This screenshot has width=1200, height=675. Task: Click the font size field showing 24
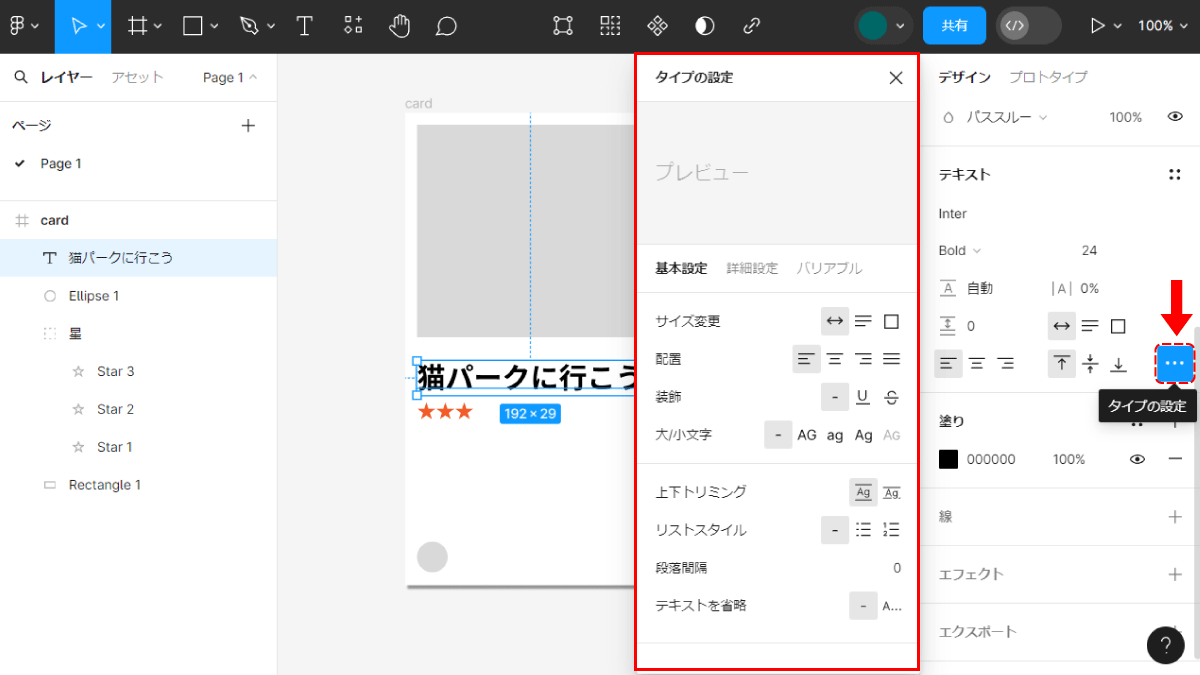point(1090,250)
